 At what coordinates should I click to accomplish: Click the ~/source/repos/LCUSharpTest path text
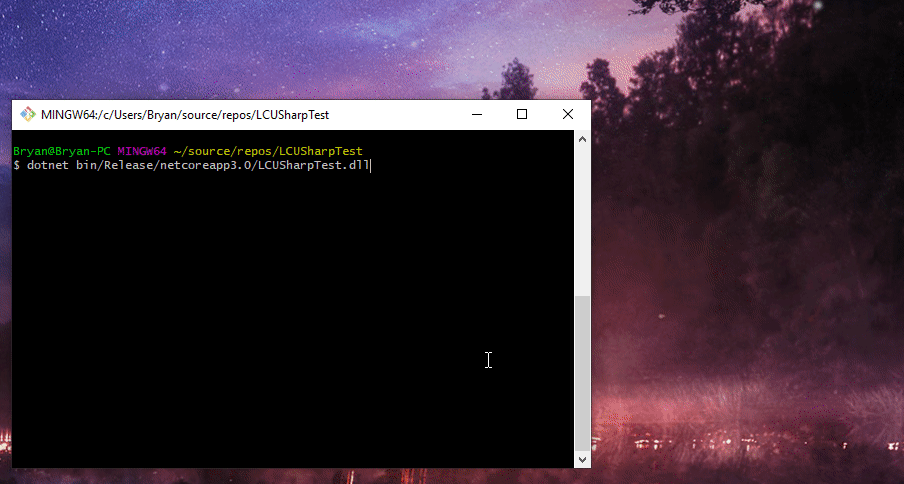coord(268,152)
